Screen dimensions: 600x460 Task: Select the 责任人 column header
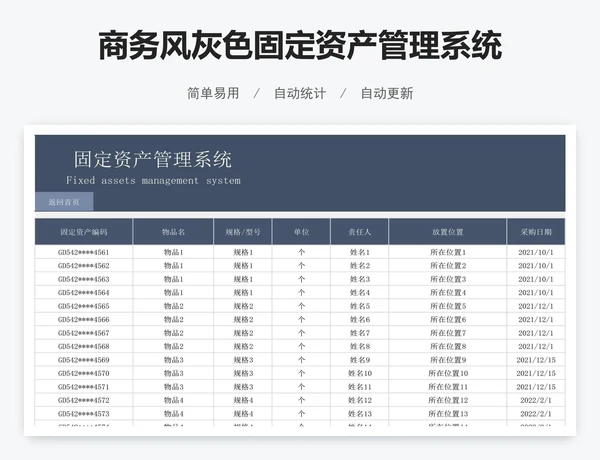click(x=360, y=232)
